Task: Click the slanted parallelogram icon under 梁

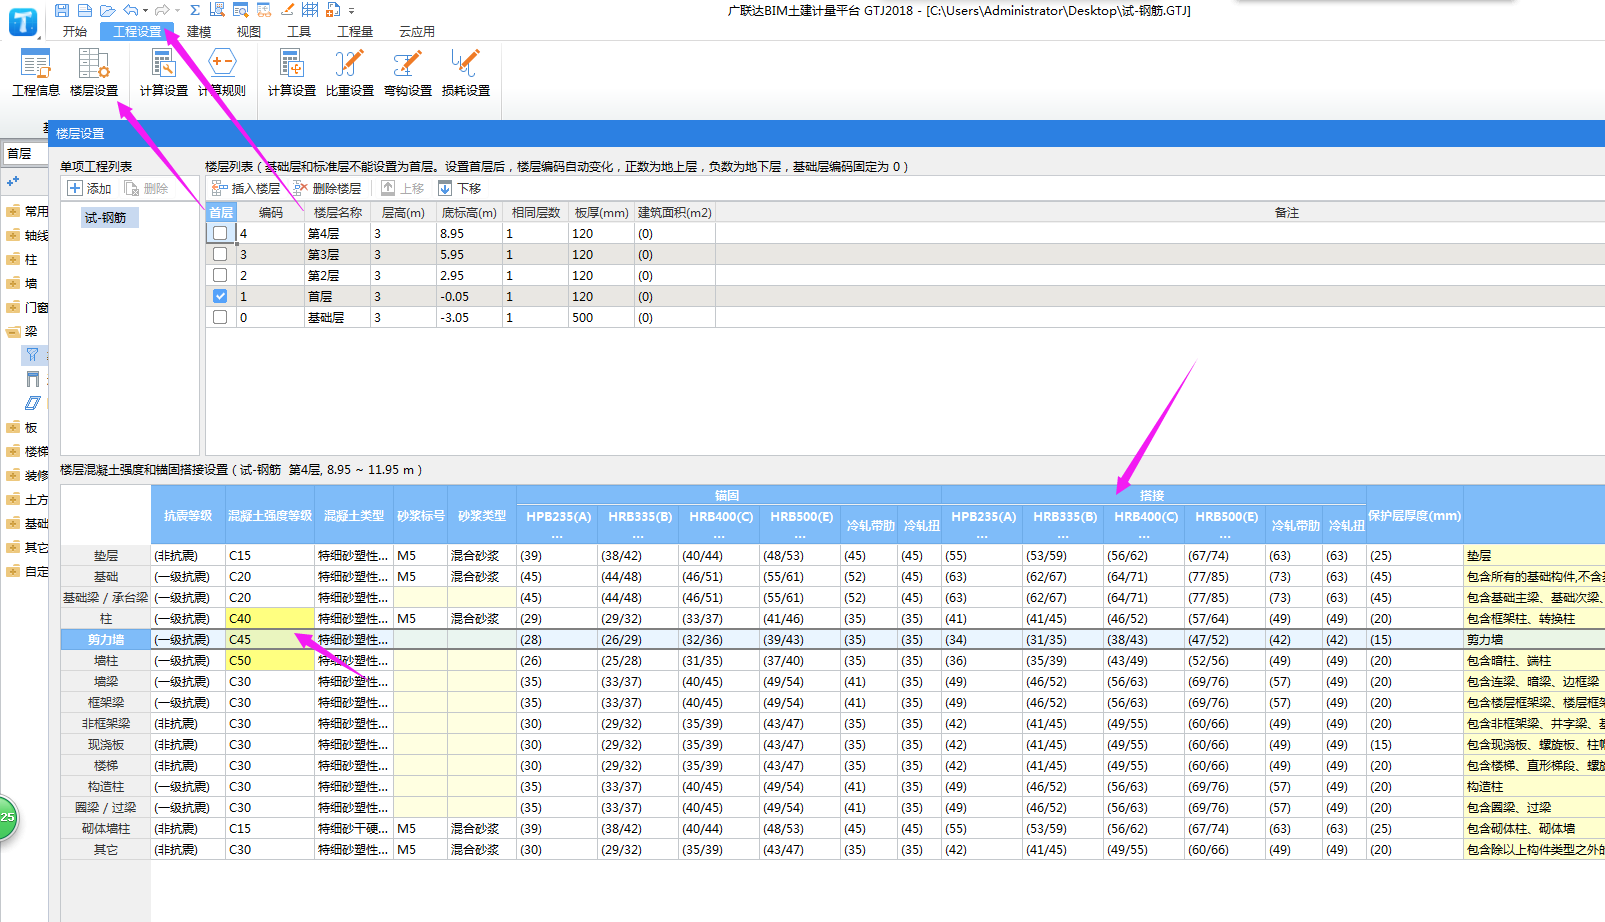Action: 33,403
